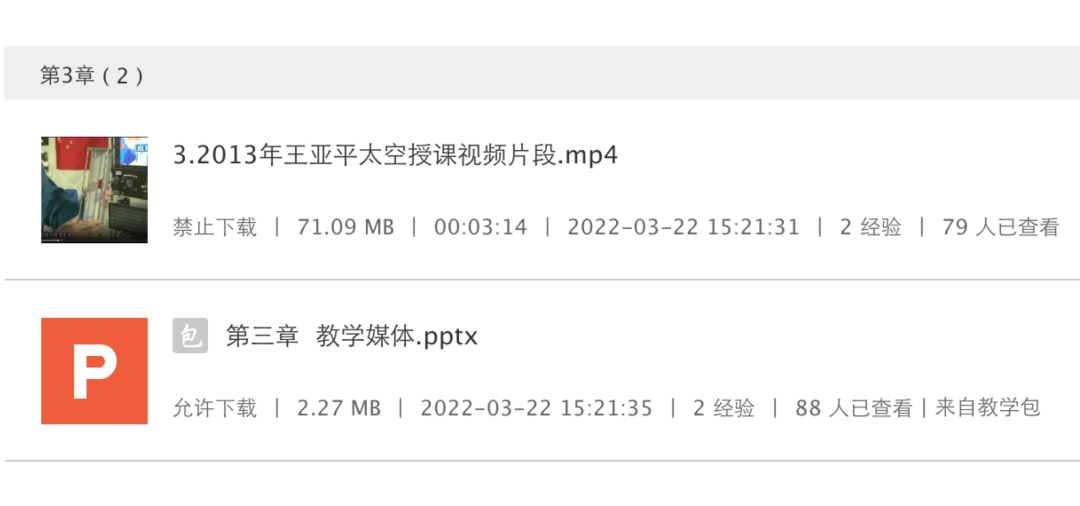This screenshot has height=506, width=1080.
Task: Select the 71.09 MB file size text
Action: click(x=346, y=227)
